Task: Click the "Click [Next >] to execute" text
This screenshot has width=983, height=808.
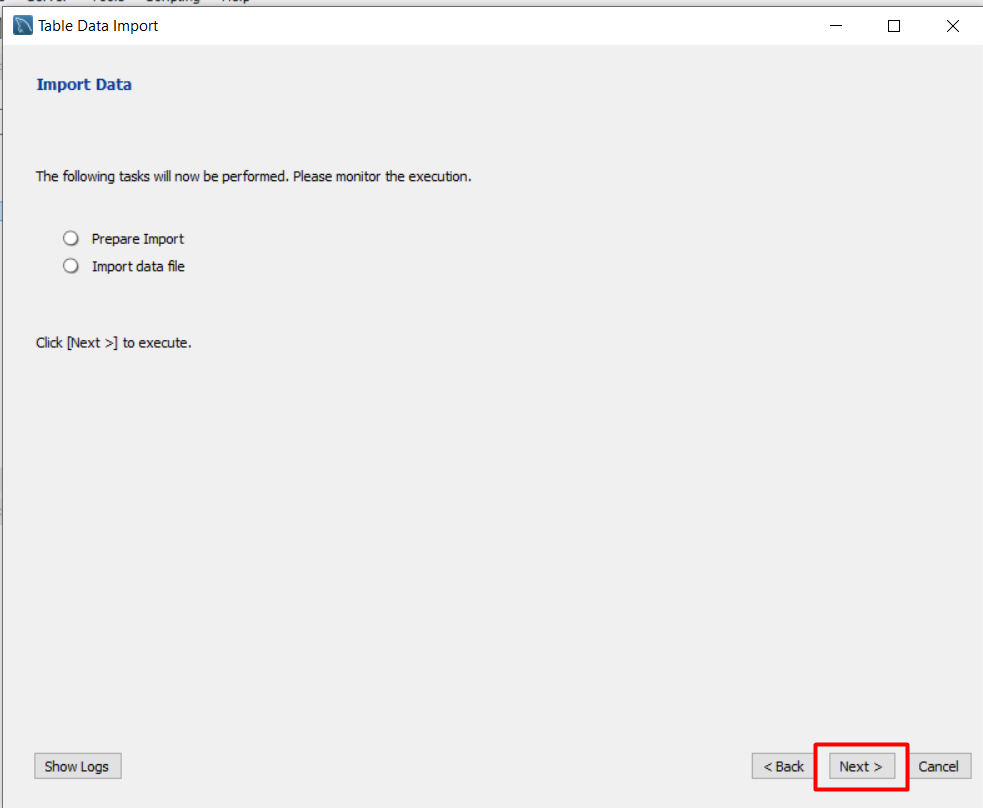Action: [x=113, y=342]
